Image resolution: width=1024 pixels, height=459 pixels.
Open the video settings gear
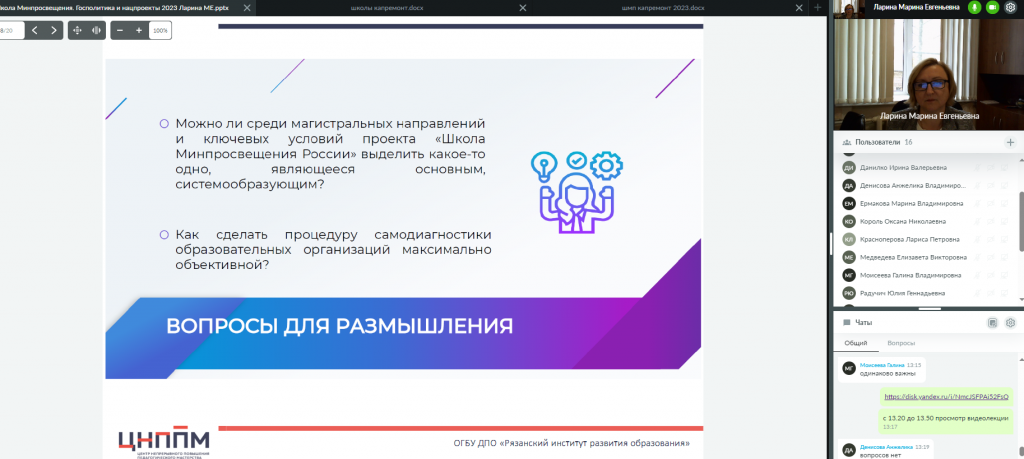[x=1010, y=7]
